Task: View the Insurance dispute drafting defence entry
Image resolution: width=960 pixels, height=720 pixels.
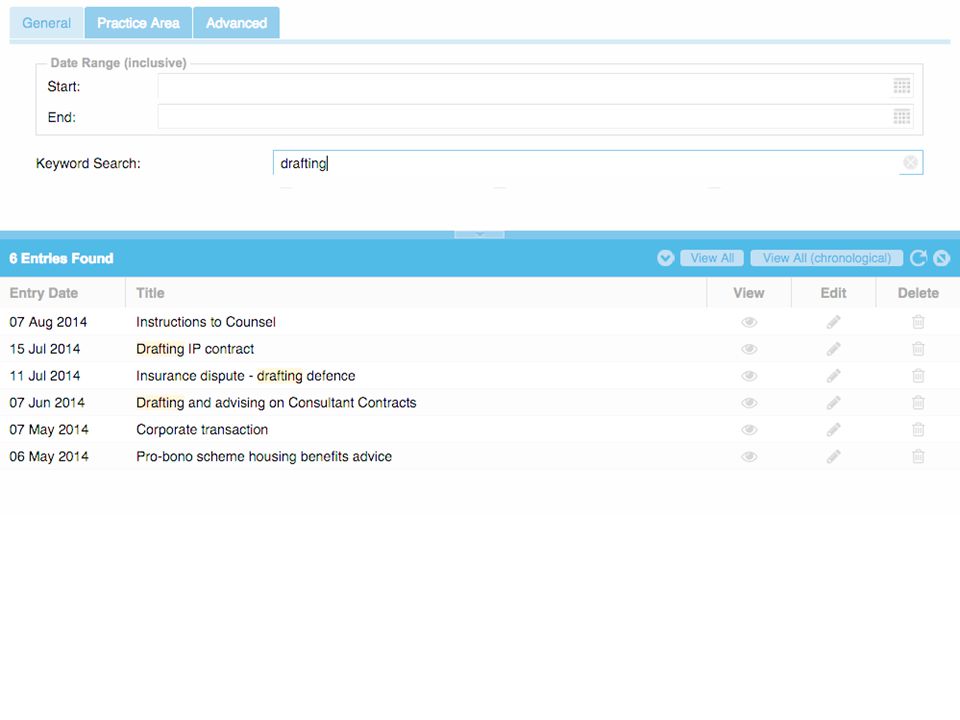Action: point(749,376)
